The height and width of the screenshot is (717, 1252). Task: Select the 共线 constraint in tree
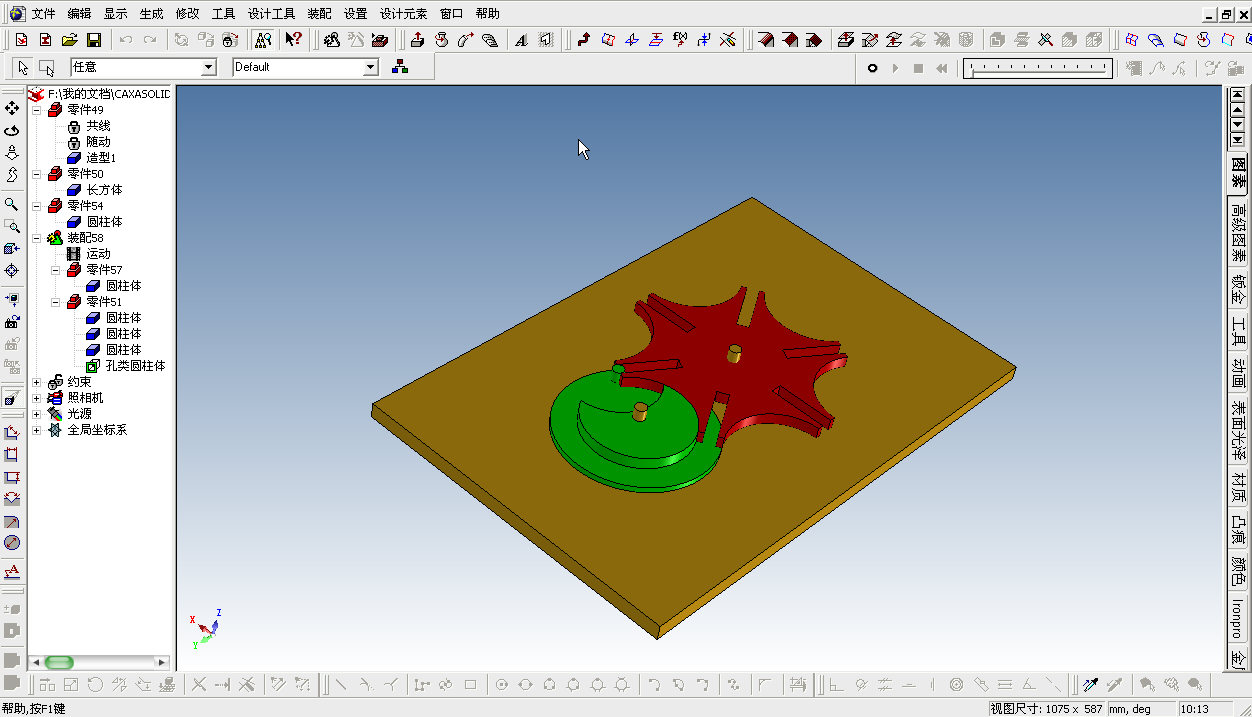[x=98, y=126]
